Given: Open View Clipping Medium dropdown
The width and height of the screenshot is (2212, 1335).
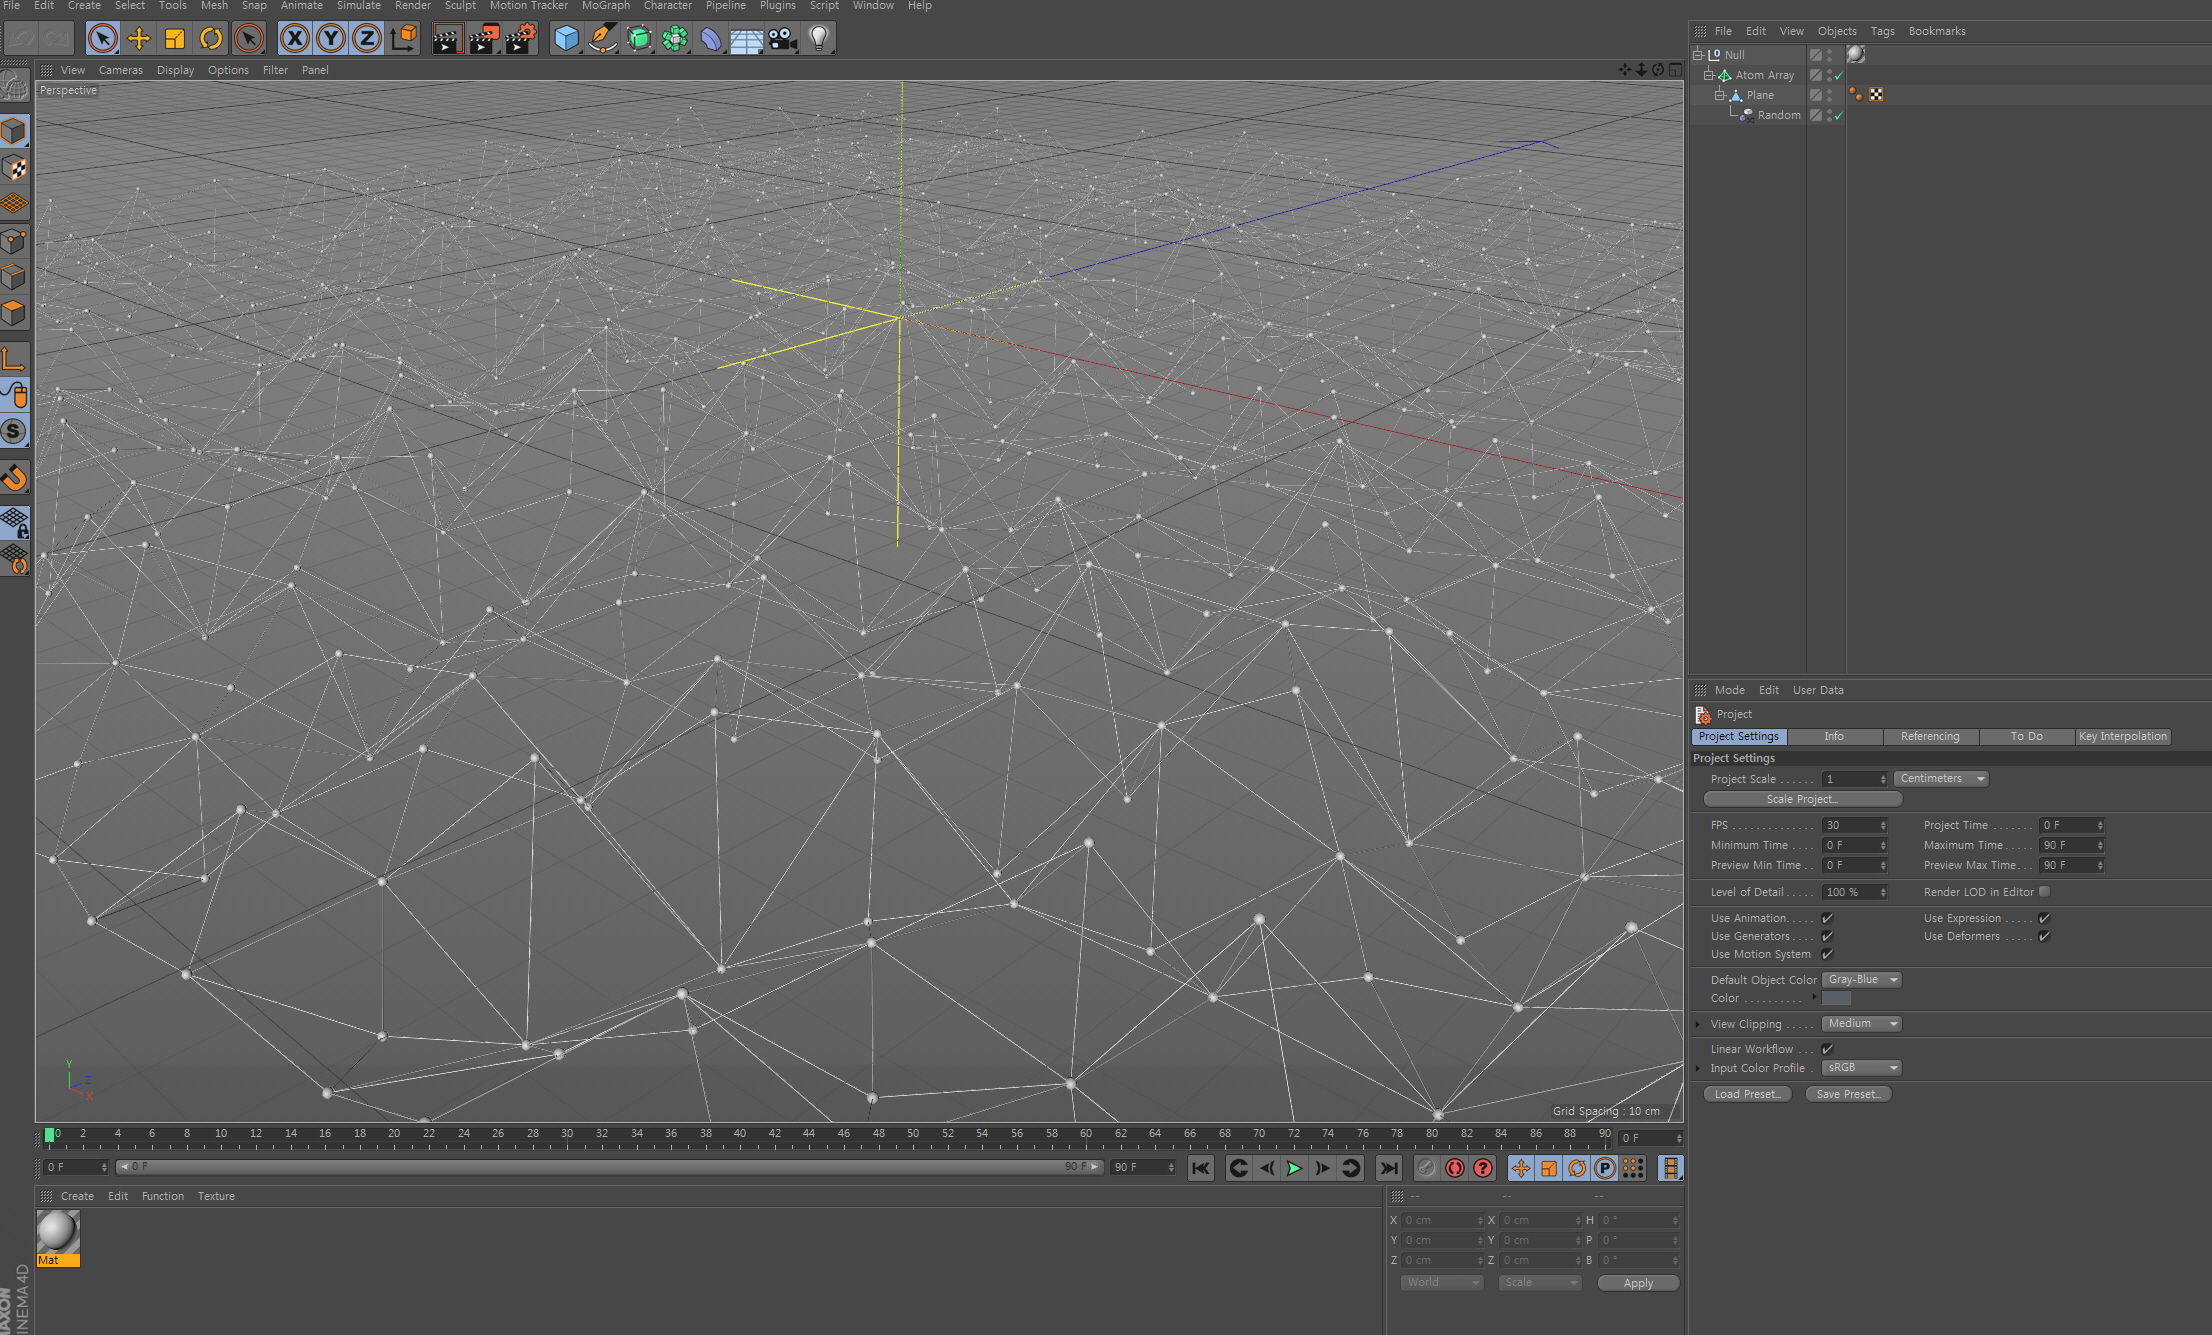Looking at the screenshot, I should 1861,1024.
